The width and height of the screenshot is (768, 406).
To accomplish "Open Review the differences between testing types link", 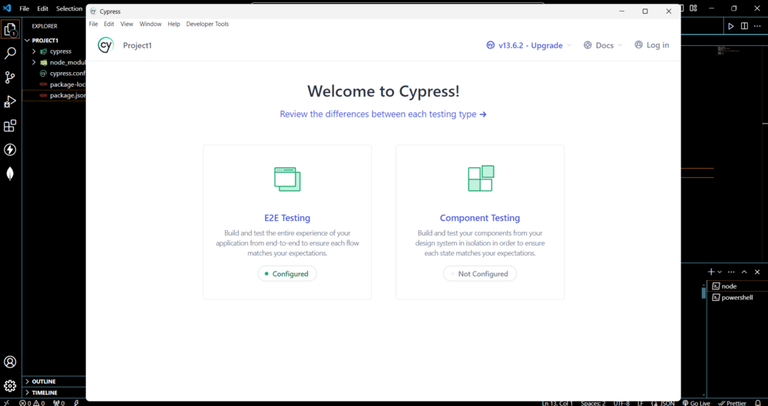I will click(x=383, y=114).
